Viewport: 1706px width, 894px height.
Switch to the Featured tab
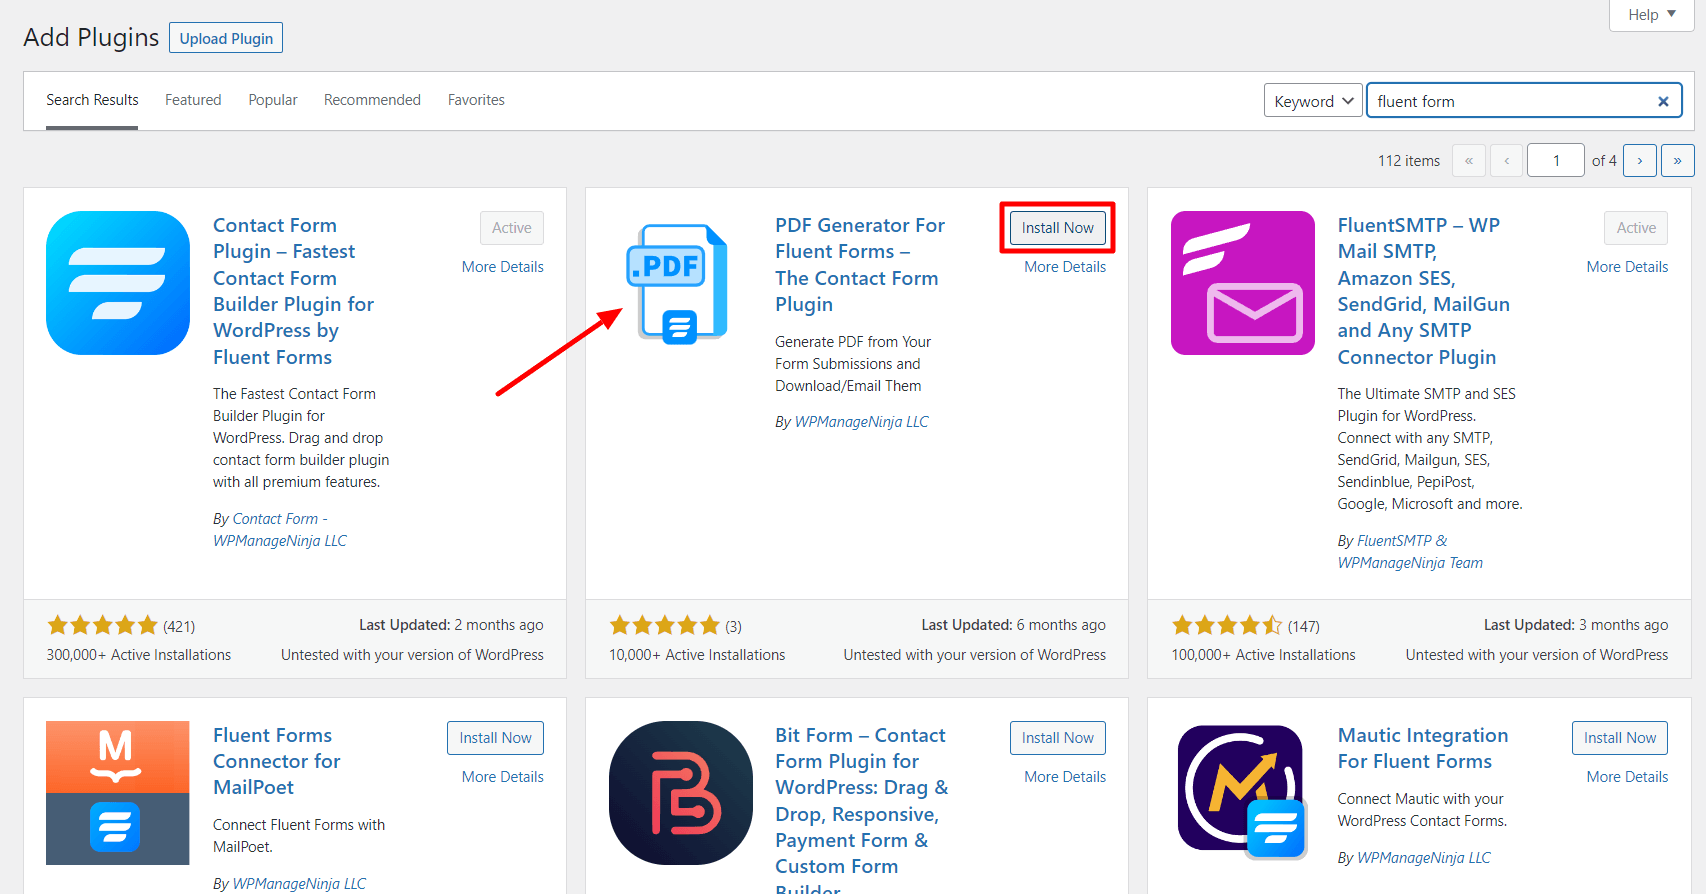click(193, 100)
